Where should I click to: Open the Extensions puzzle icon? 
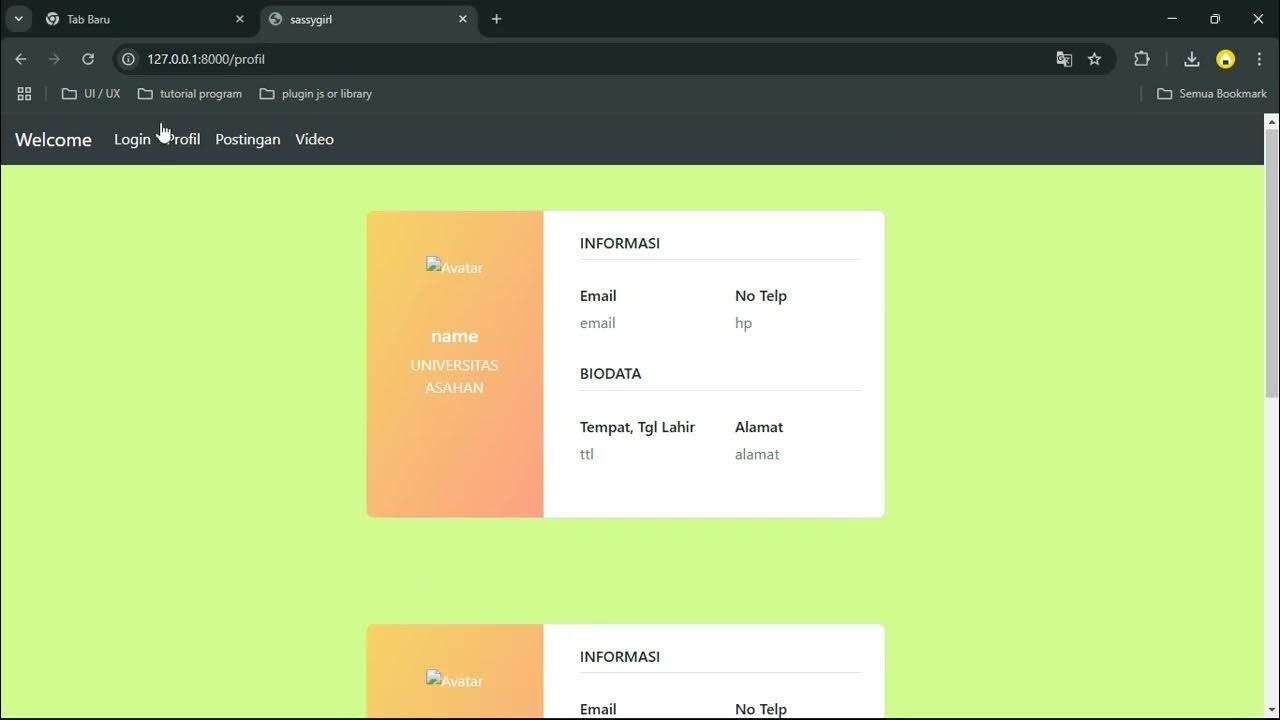(1142, 59)
